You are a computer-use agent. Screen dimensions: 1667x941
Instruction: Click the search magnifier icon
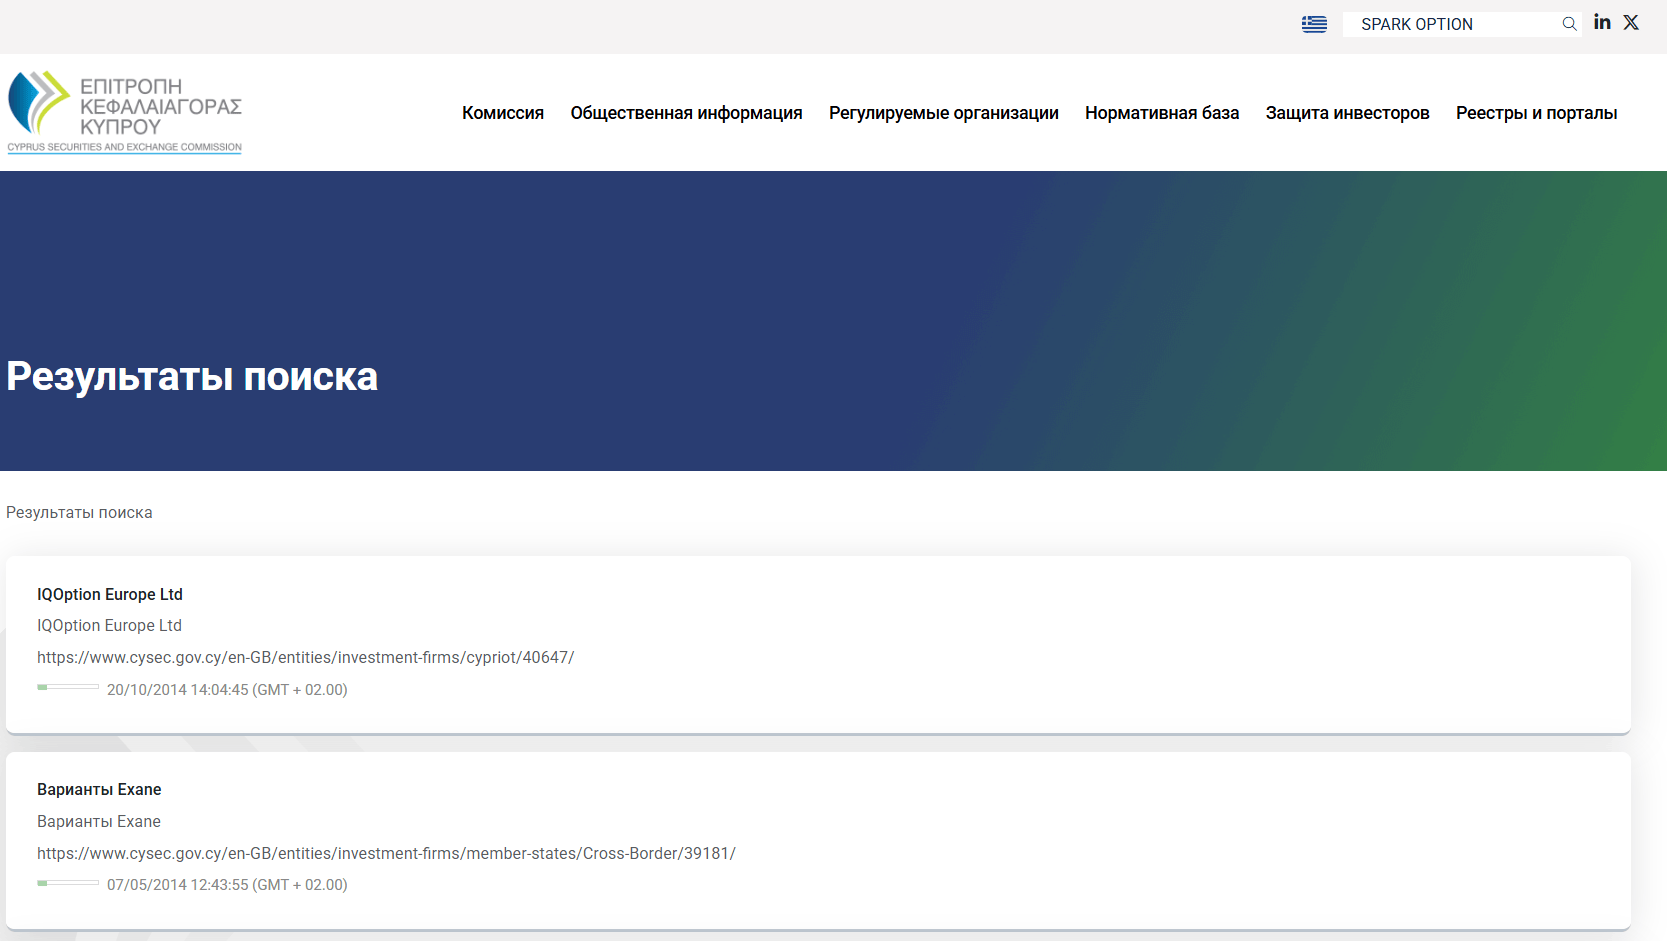pyautogui.click(x=1569, y=24)
